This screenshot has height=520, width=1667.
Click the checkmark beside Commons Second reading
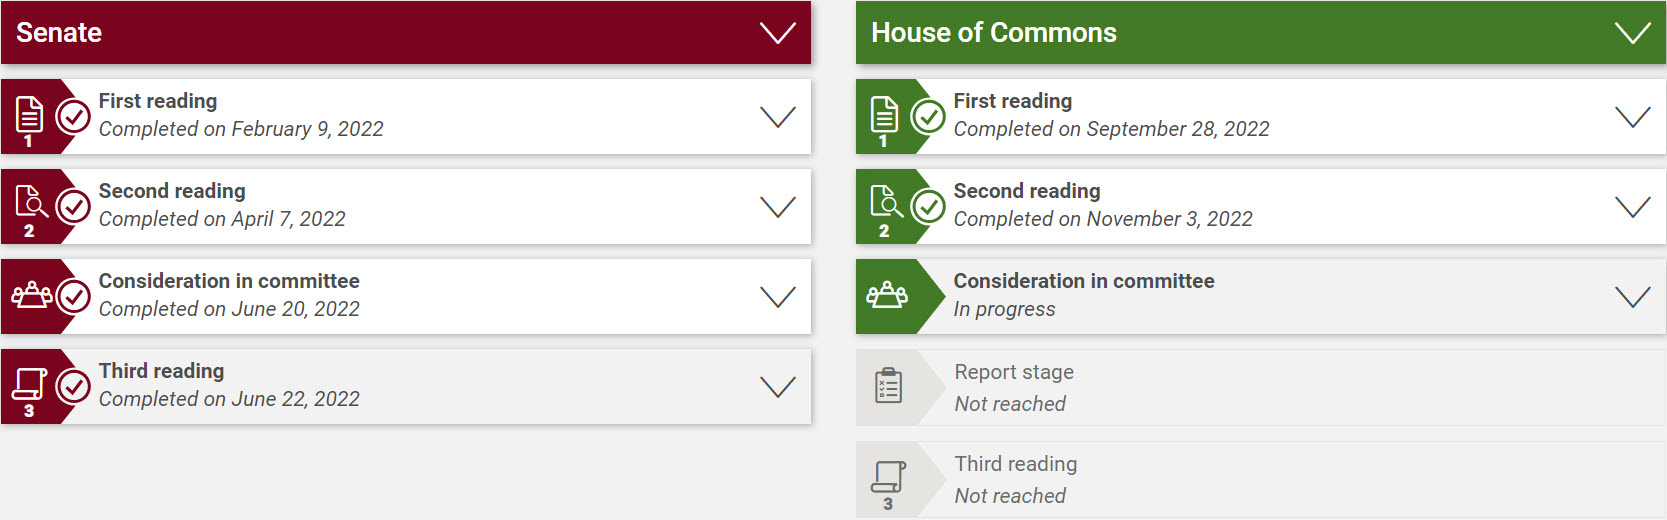(x=928, y=207)
